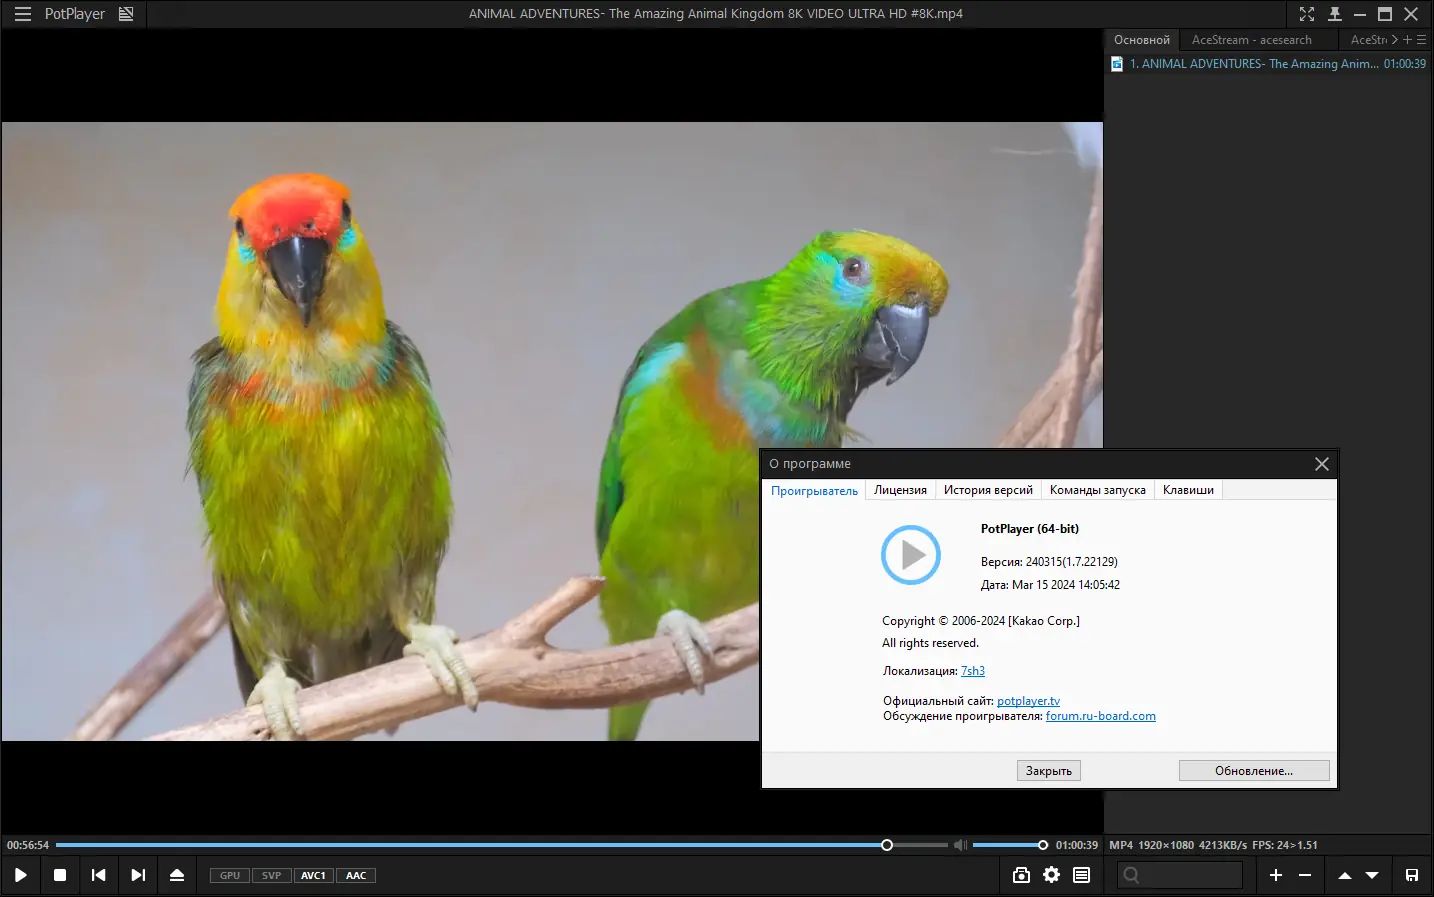Stop the video playback
The width and height of the screenshot is (1434, 897).
click(60, 875)
